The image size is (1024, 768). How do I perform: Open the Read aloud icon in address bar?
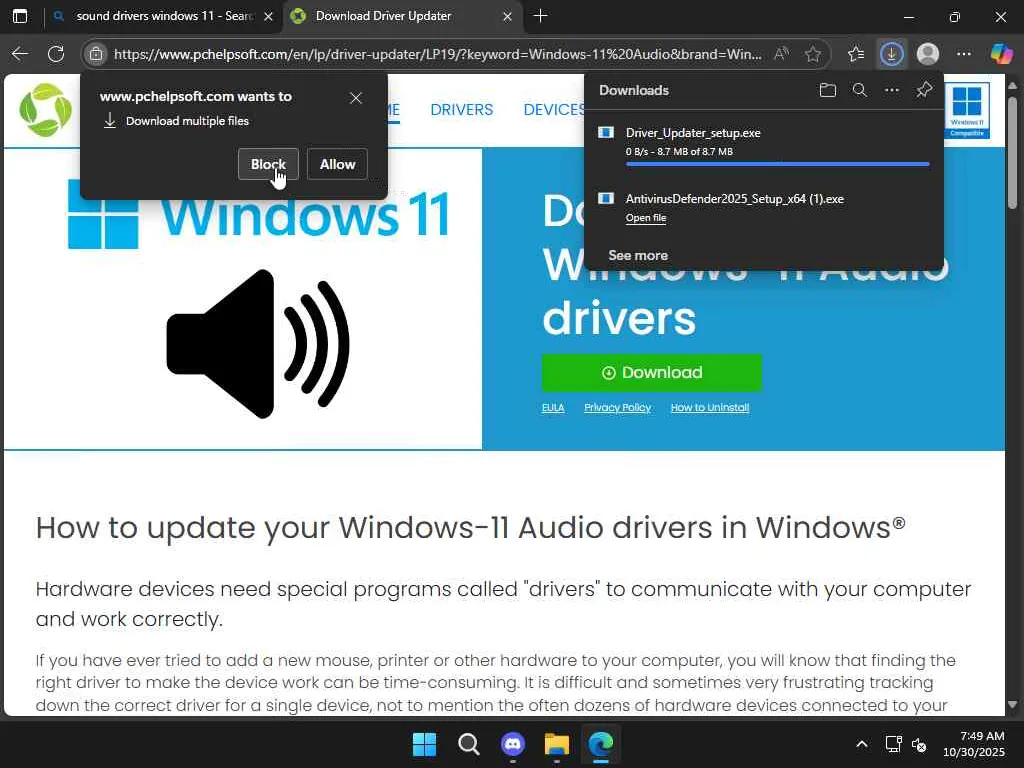pos(781,54)
